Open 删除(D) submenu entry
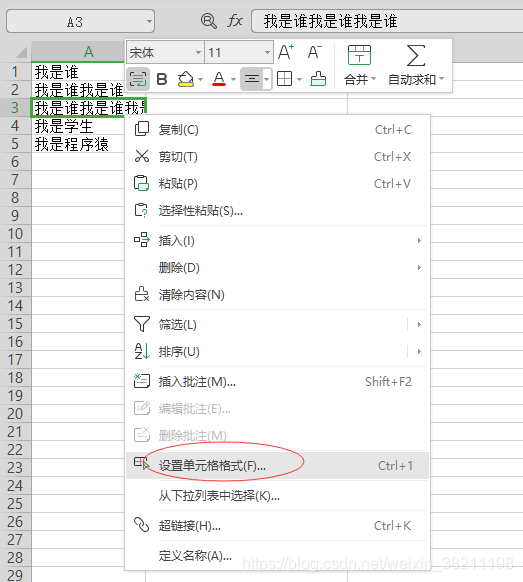Screen dimensions: 523x582 coord(277,268)
